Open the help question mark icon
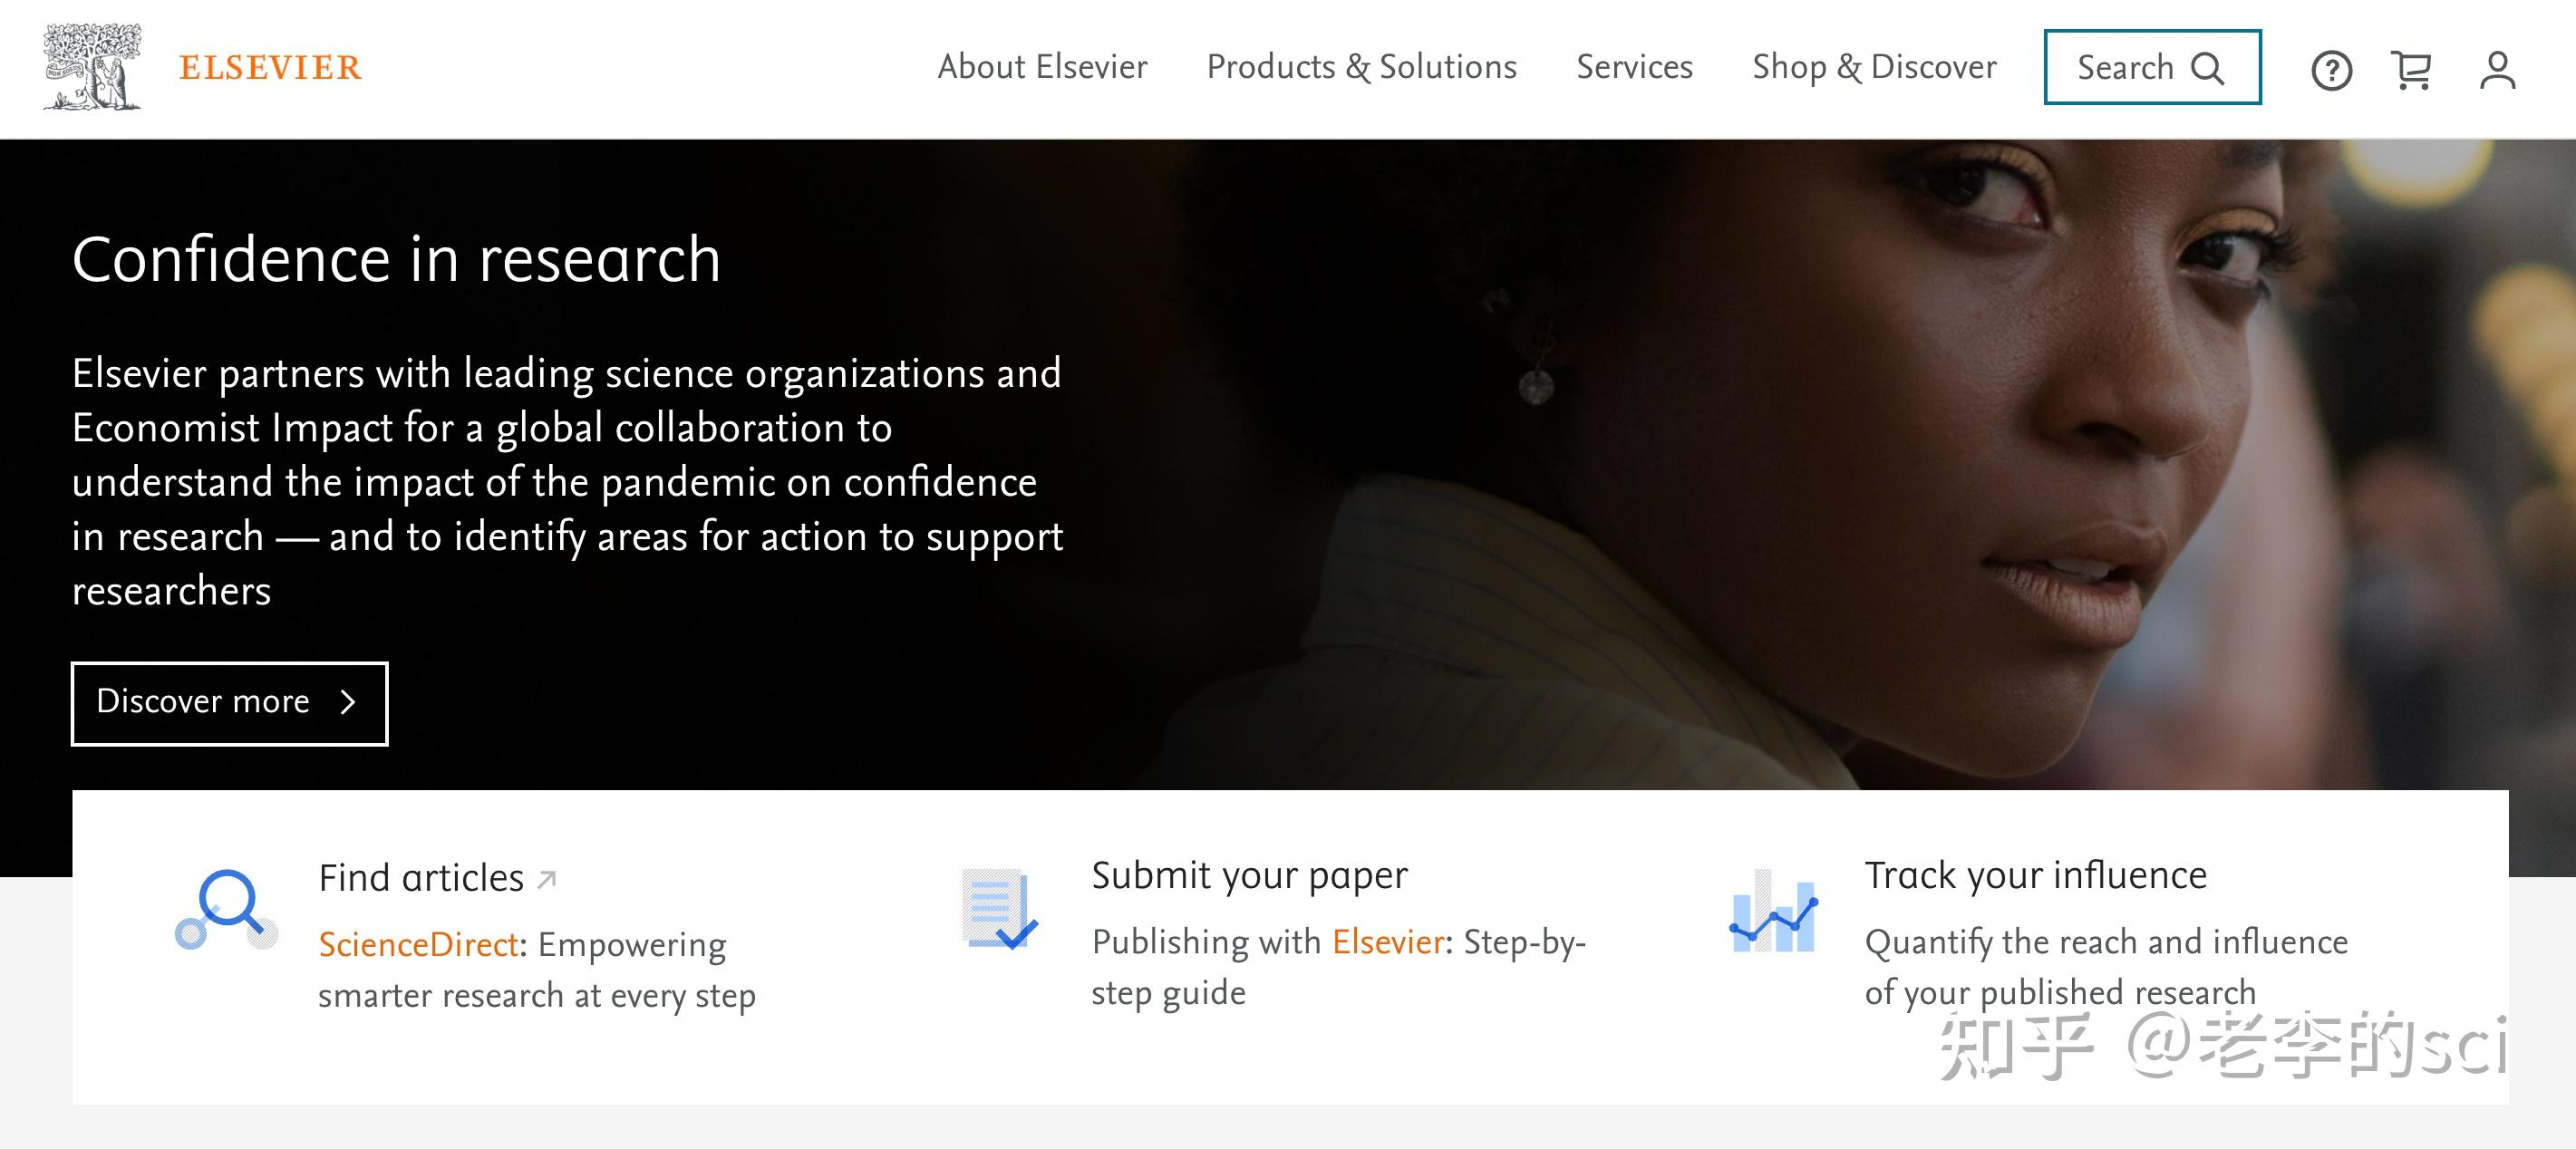 click(x=2331, y=70)
